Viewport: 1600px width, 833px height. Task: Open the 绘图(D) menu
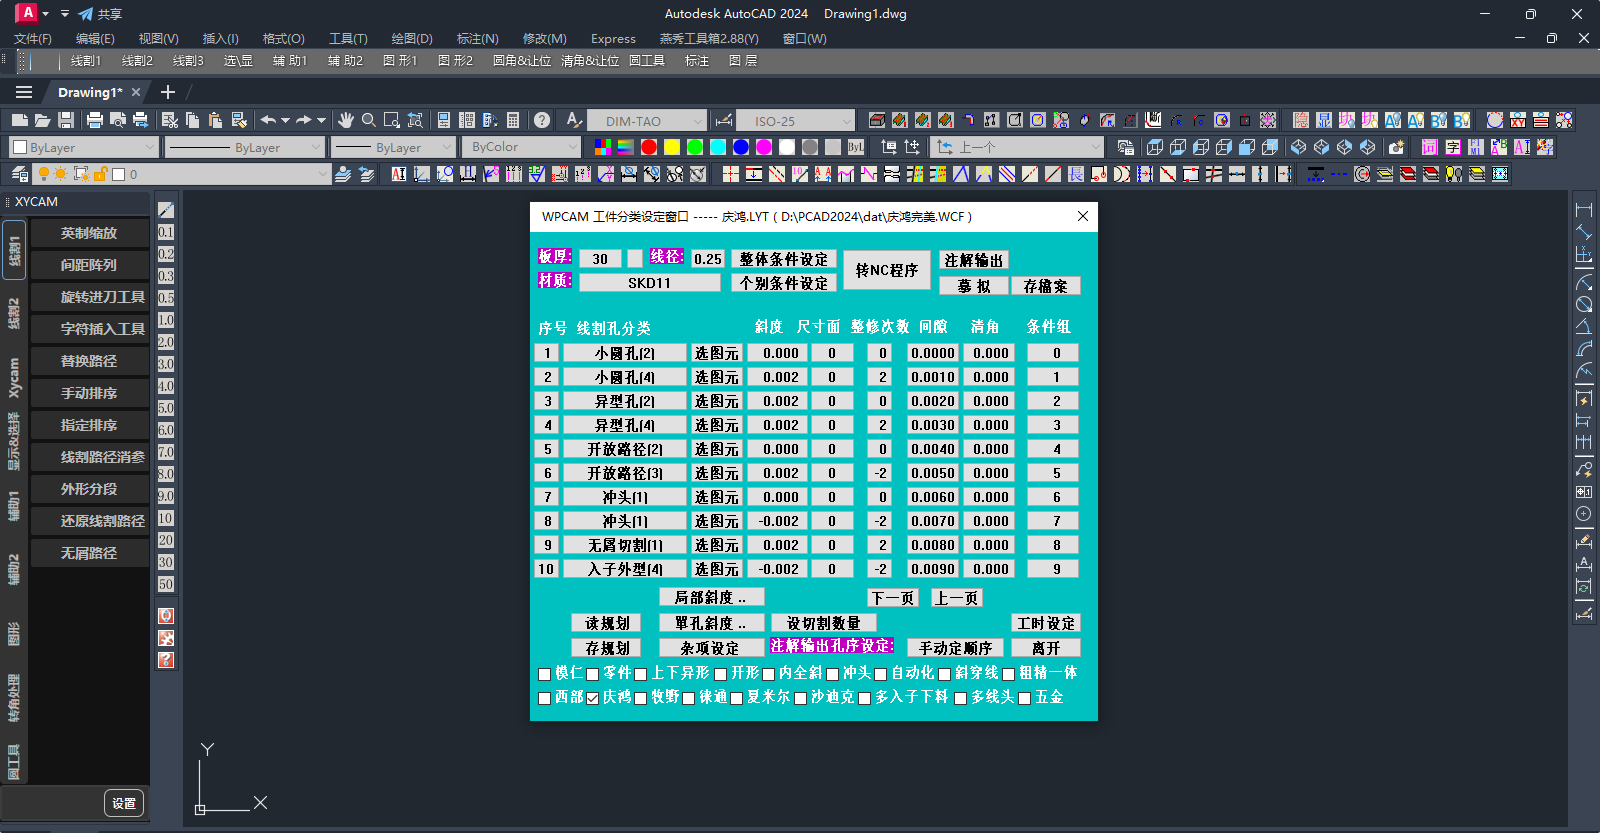[x=412, y=39]
